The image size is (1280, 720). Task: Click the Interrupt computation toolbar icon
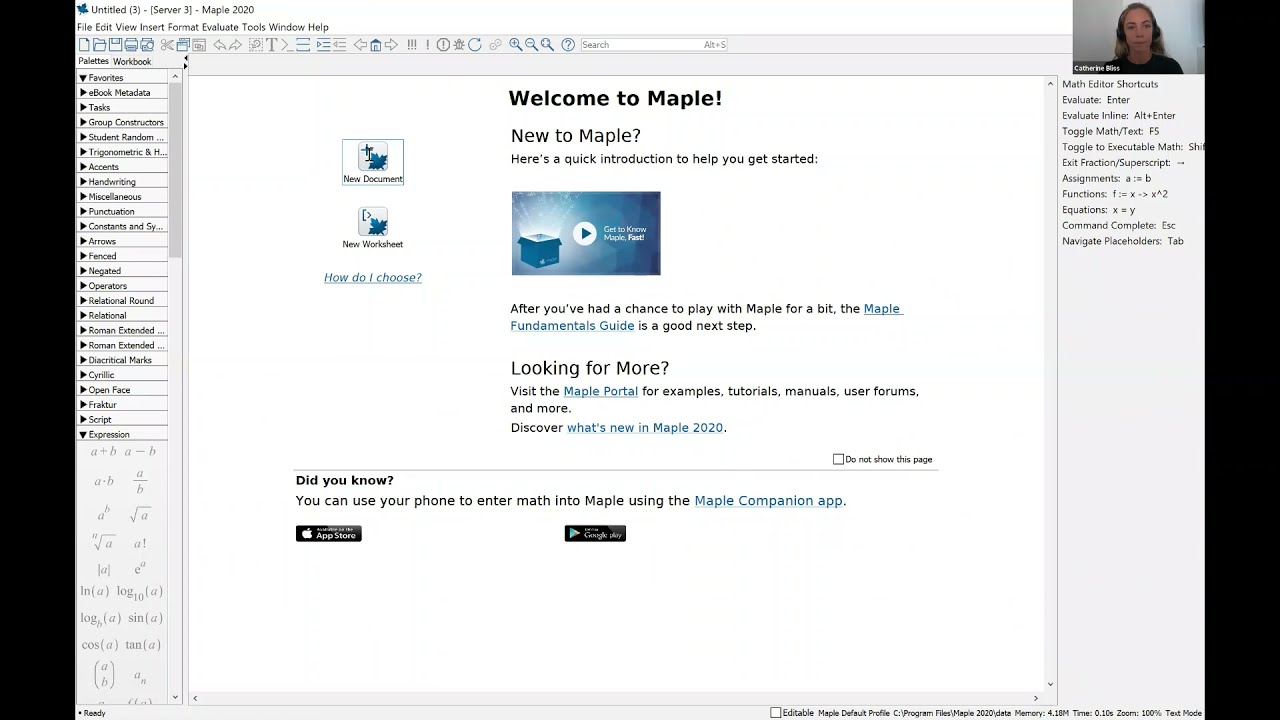point(443,45)
